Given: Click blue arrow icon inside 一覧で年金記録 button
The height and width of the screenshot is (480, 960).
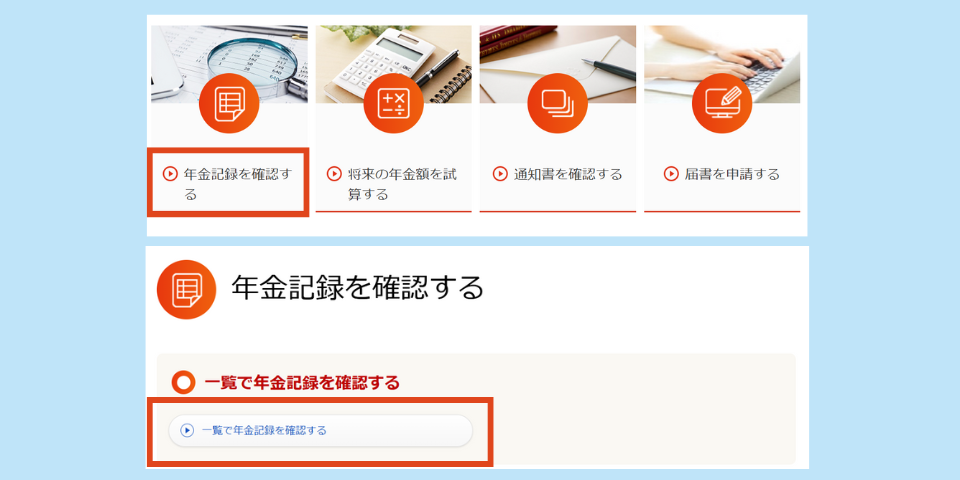Looking at the screenshot, I should click(x=187, y=430).
